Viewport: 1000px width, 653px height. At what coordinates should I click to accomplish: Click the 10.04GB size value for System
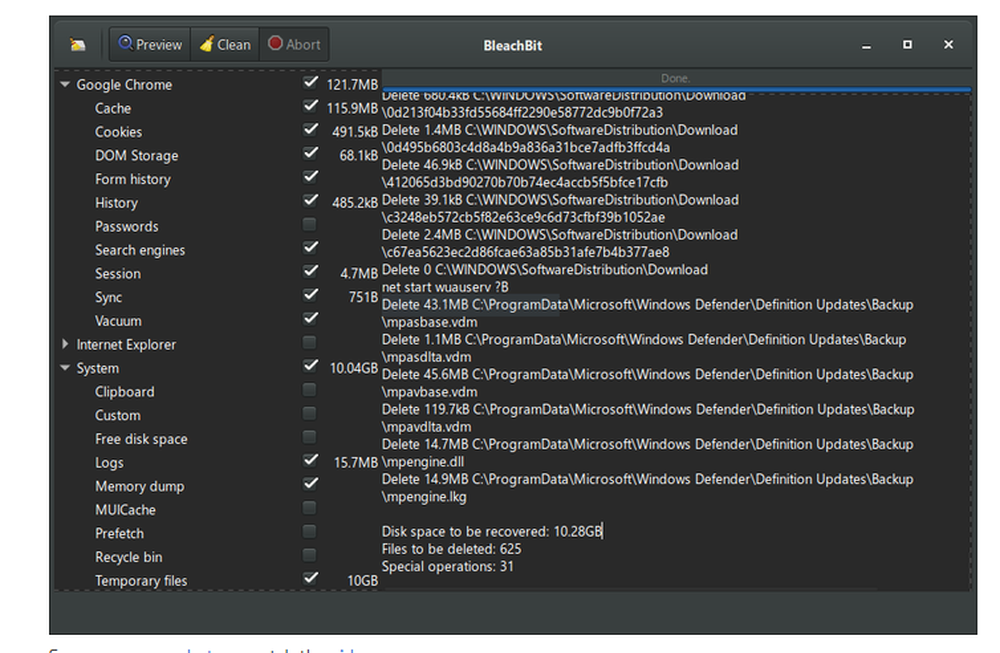(x=353, y=369)
